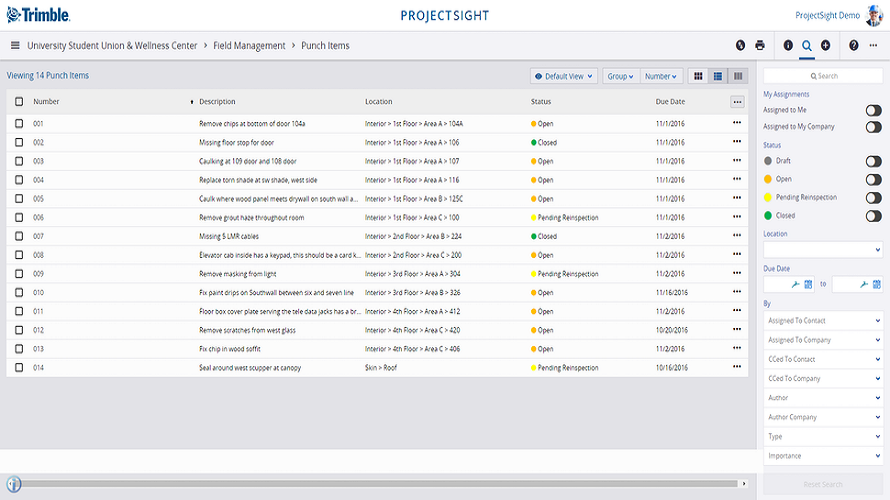Expand the Assigned To Company dropdown

point(823,340)
